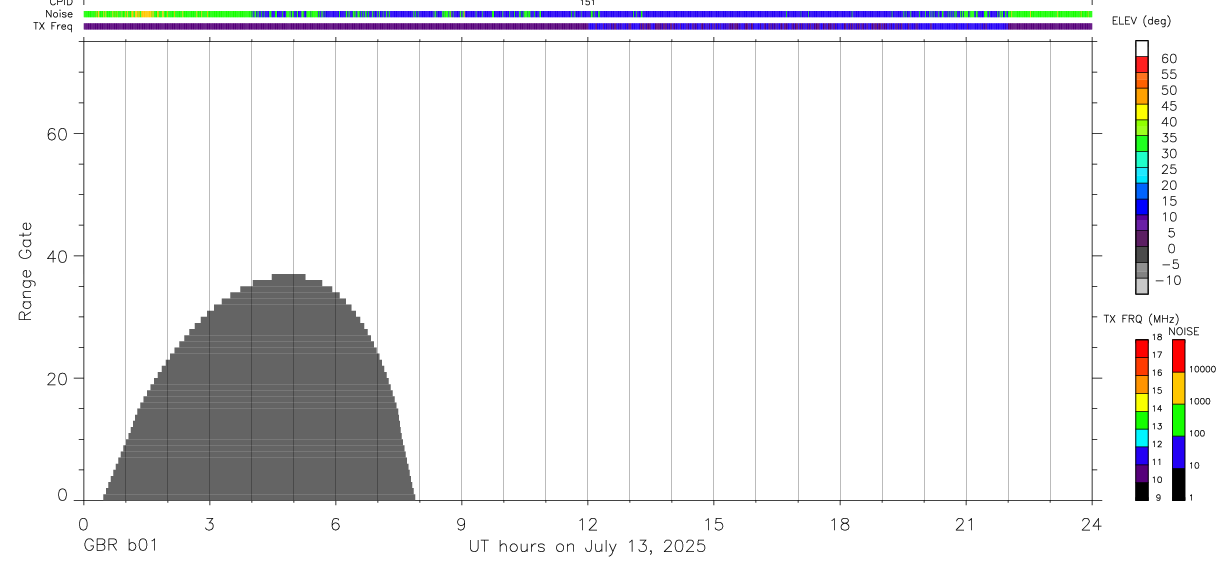Click the x-axis tick label '18'

point(840,525)
